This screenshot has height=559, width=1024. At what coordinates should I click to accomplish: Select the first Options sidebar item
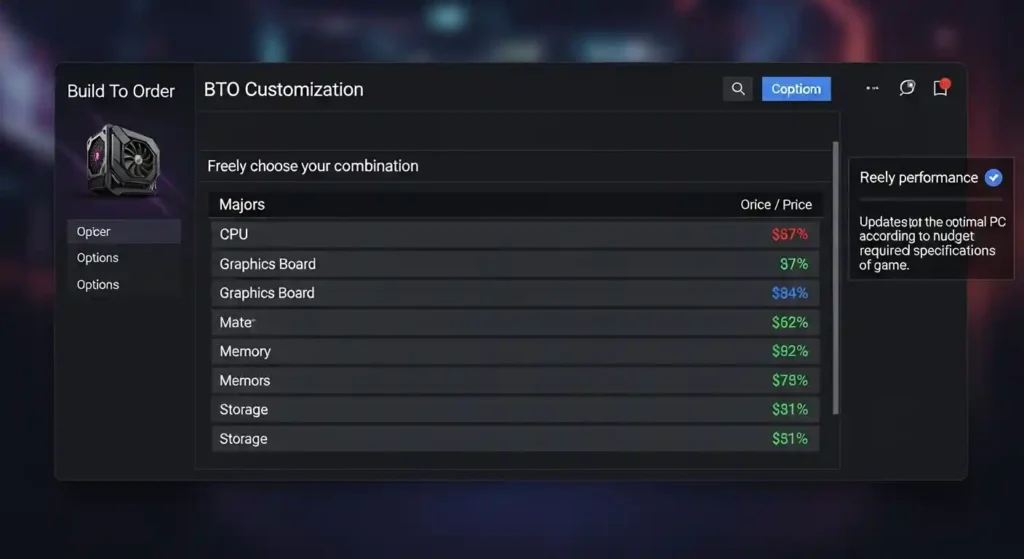click(x=98, y=258)
